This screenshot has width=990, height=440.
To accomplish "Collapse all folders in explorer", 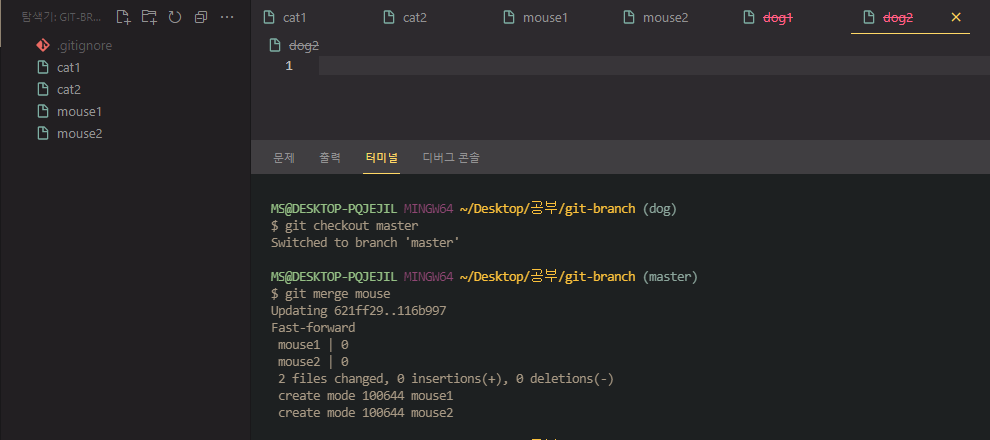I will point(201,17).
